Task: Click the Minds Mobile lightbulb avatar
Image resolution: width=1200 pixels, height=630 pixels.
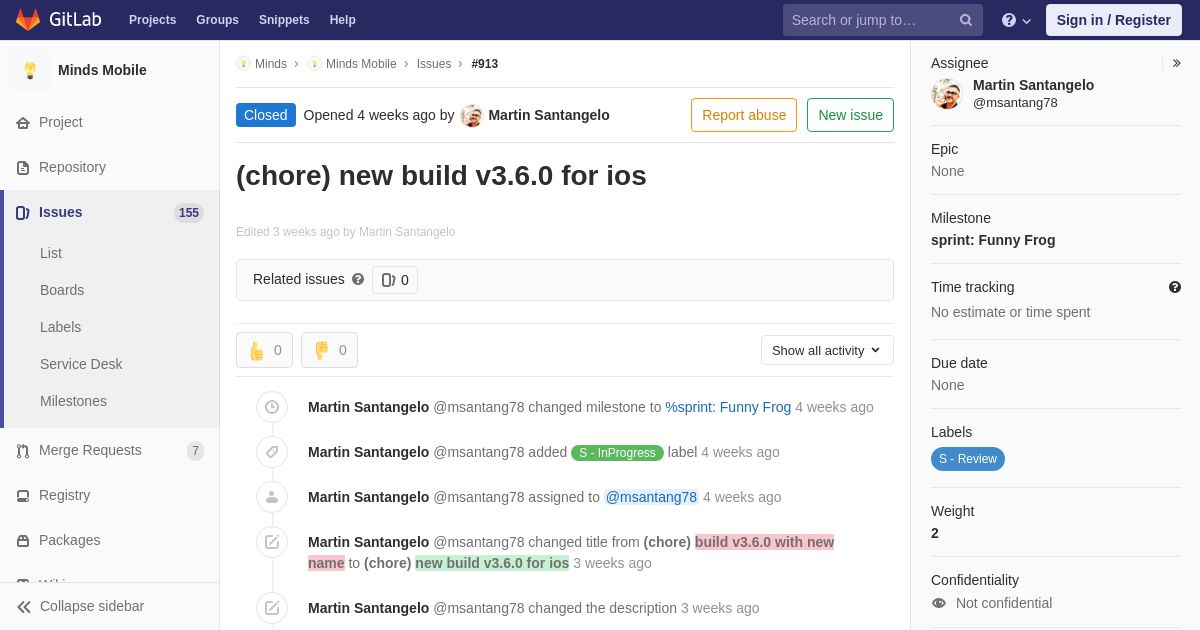Action: pyautogui.click(x=30, y=70)
